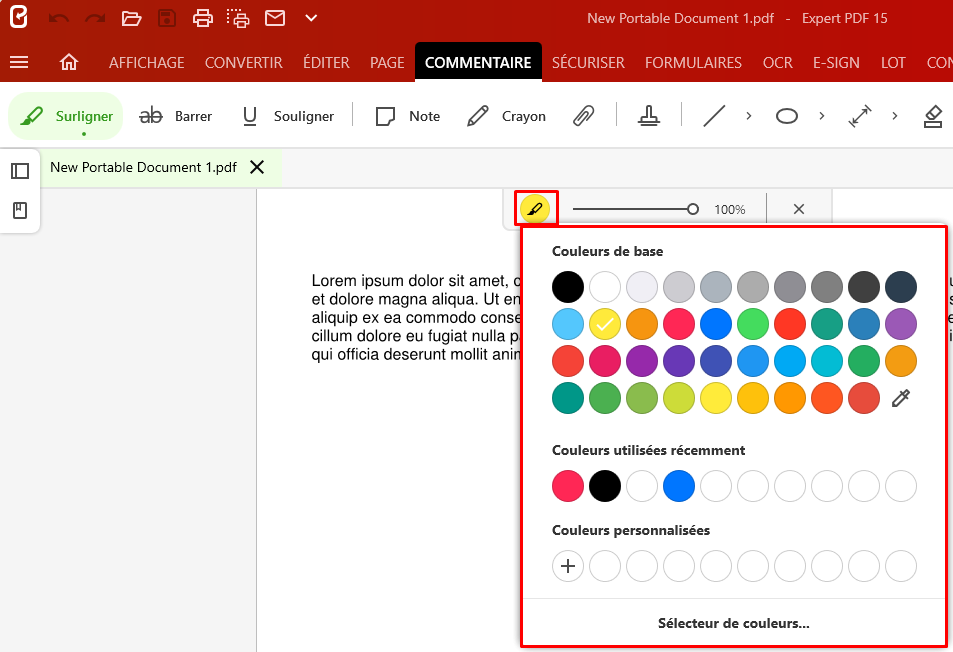The width and height of the screenshot is (953, 652).
Task: Open the hamburger main menu
Action: (x=19, y=62)
